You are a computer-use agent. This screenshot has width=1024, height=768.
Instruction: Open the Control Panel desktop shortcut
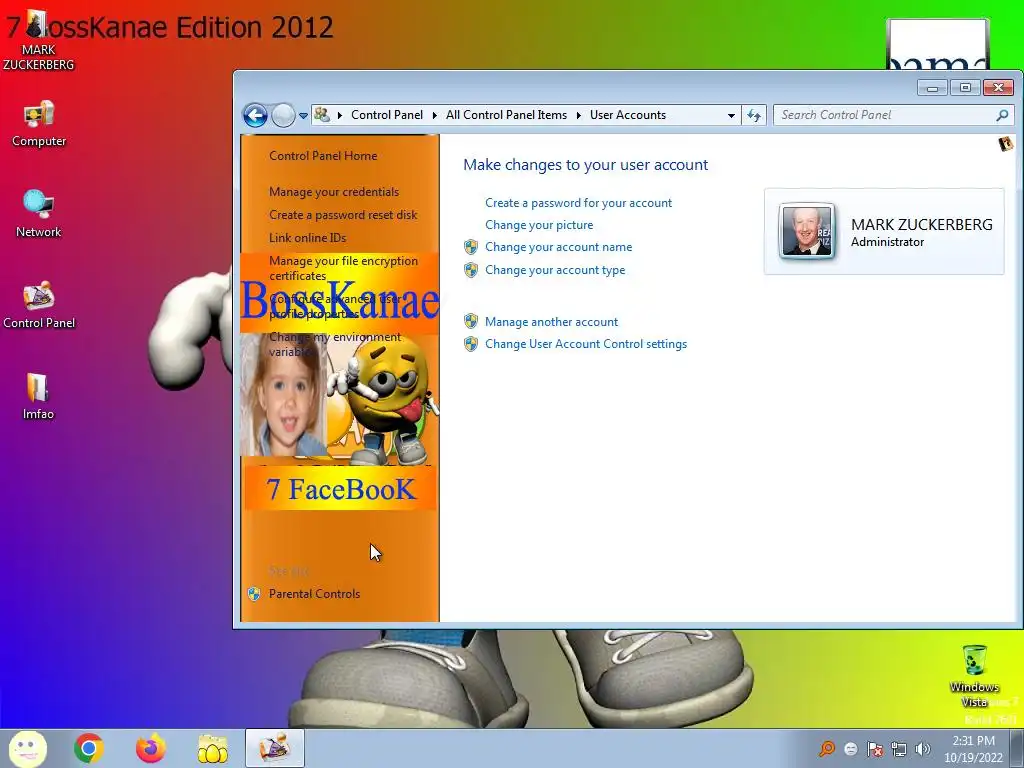point(39,305)
